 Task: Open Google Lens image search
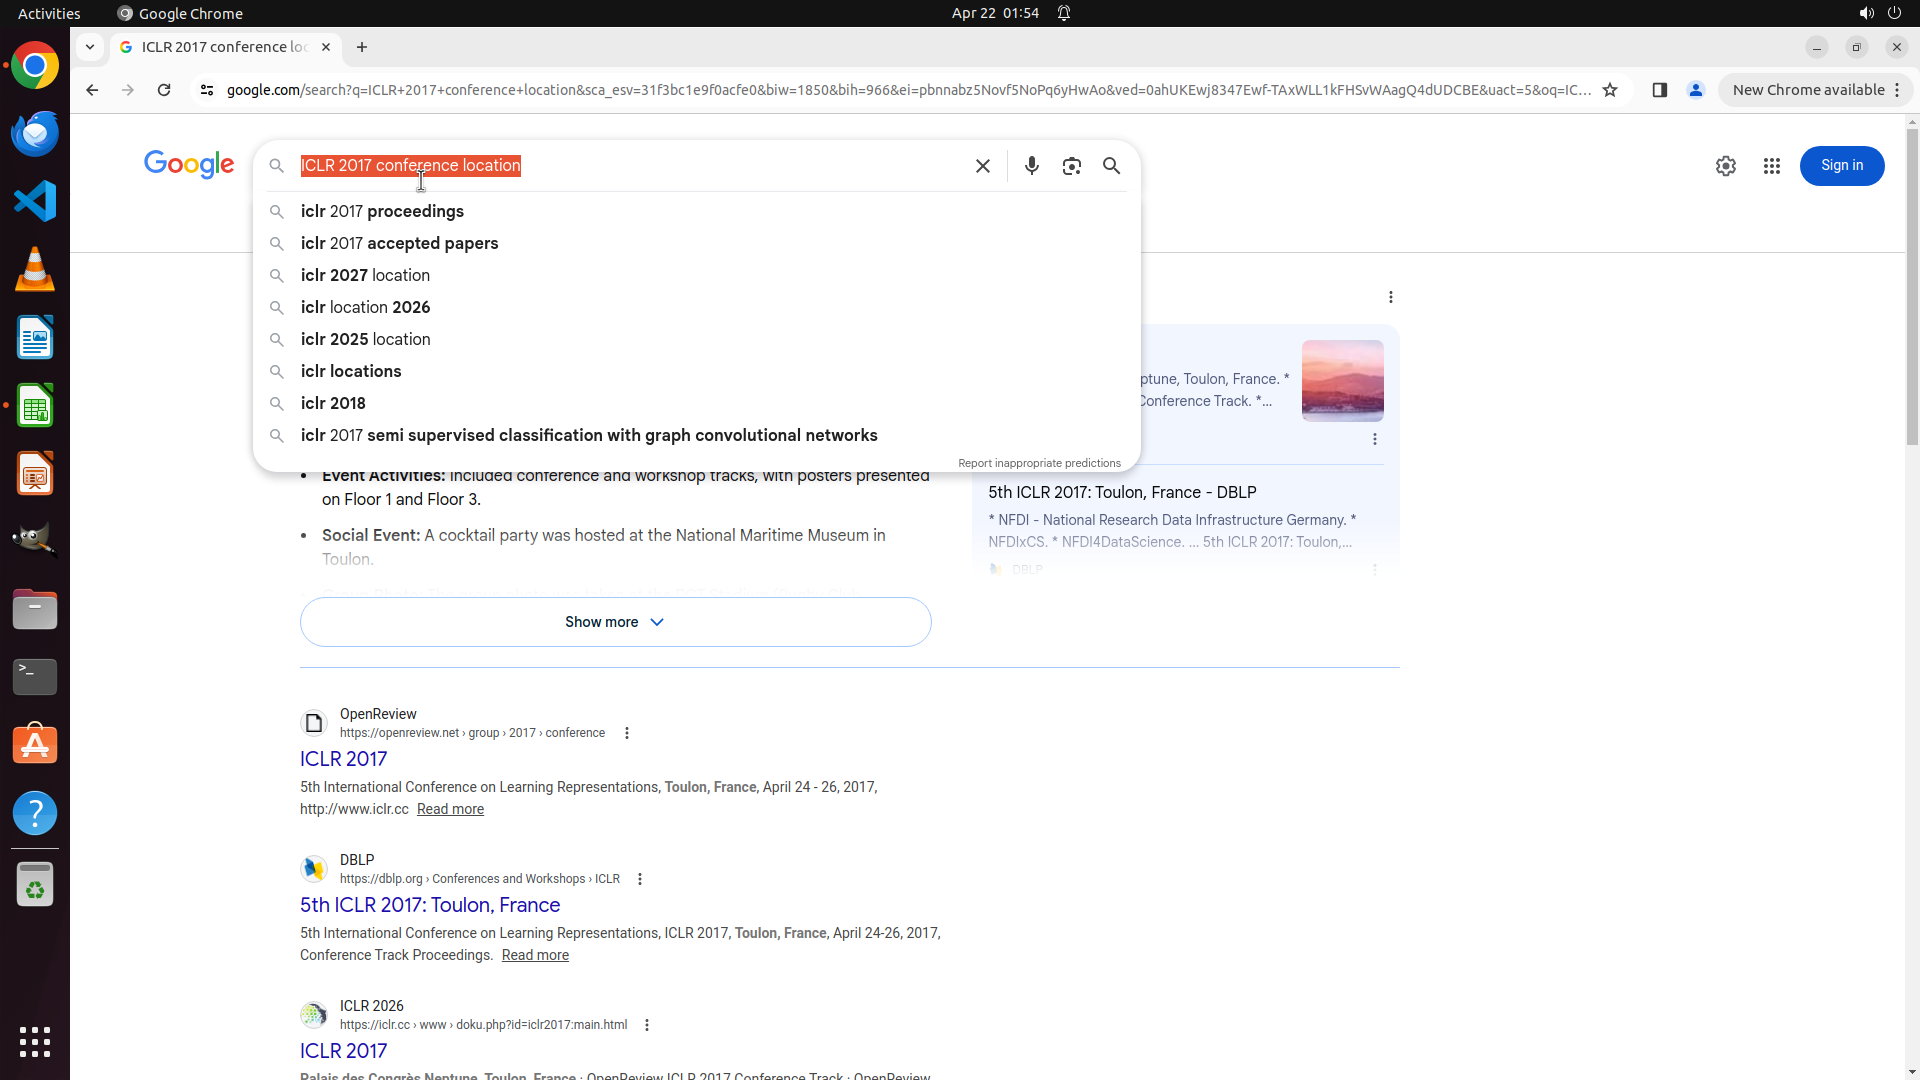[x=1071, y=166]
